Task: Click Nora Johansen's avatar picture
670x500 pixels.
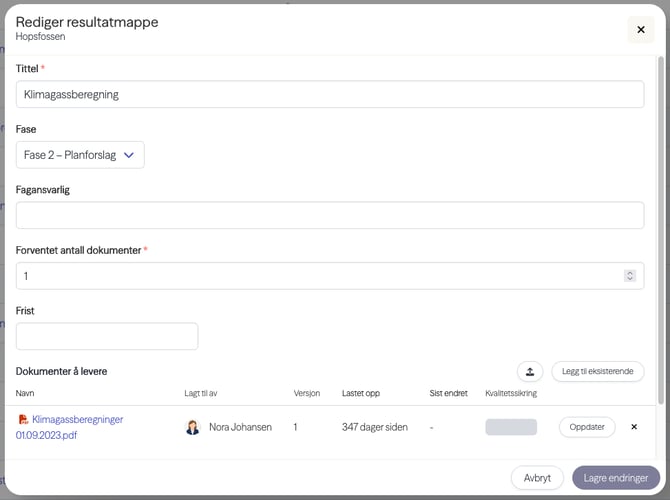Action: pos(192,427)
